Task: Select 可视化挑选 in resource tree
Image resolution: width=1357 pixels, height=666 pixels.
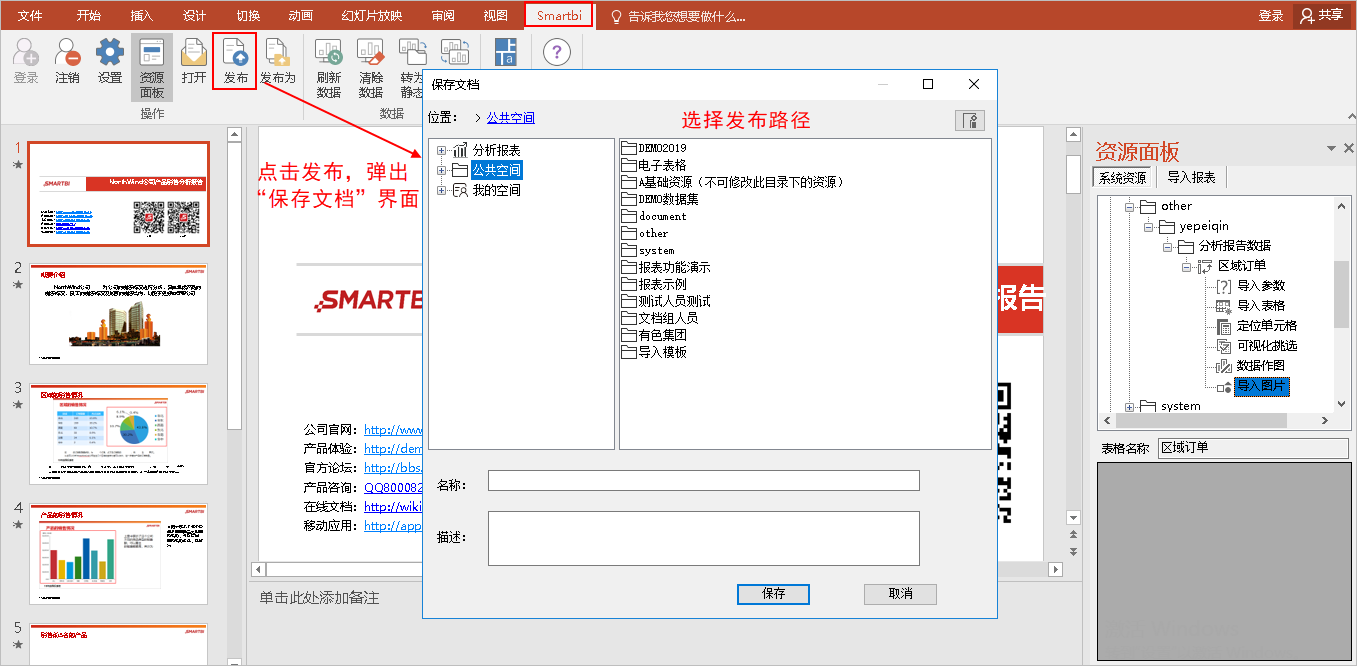Action: click(x=1266, y=346)
